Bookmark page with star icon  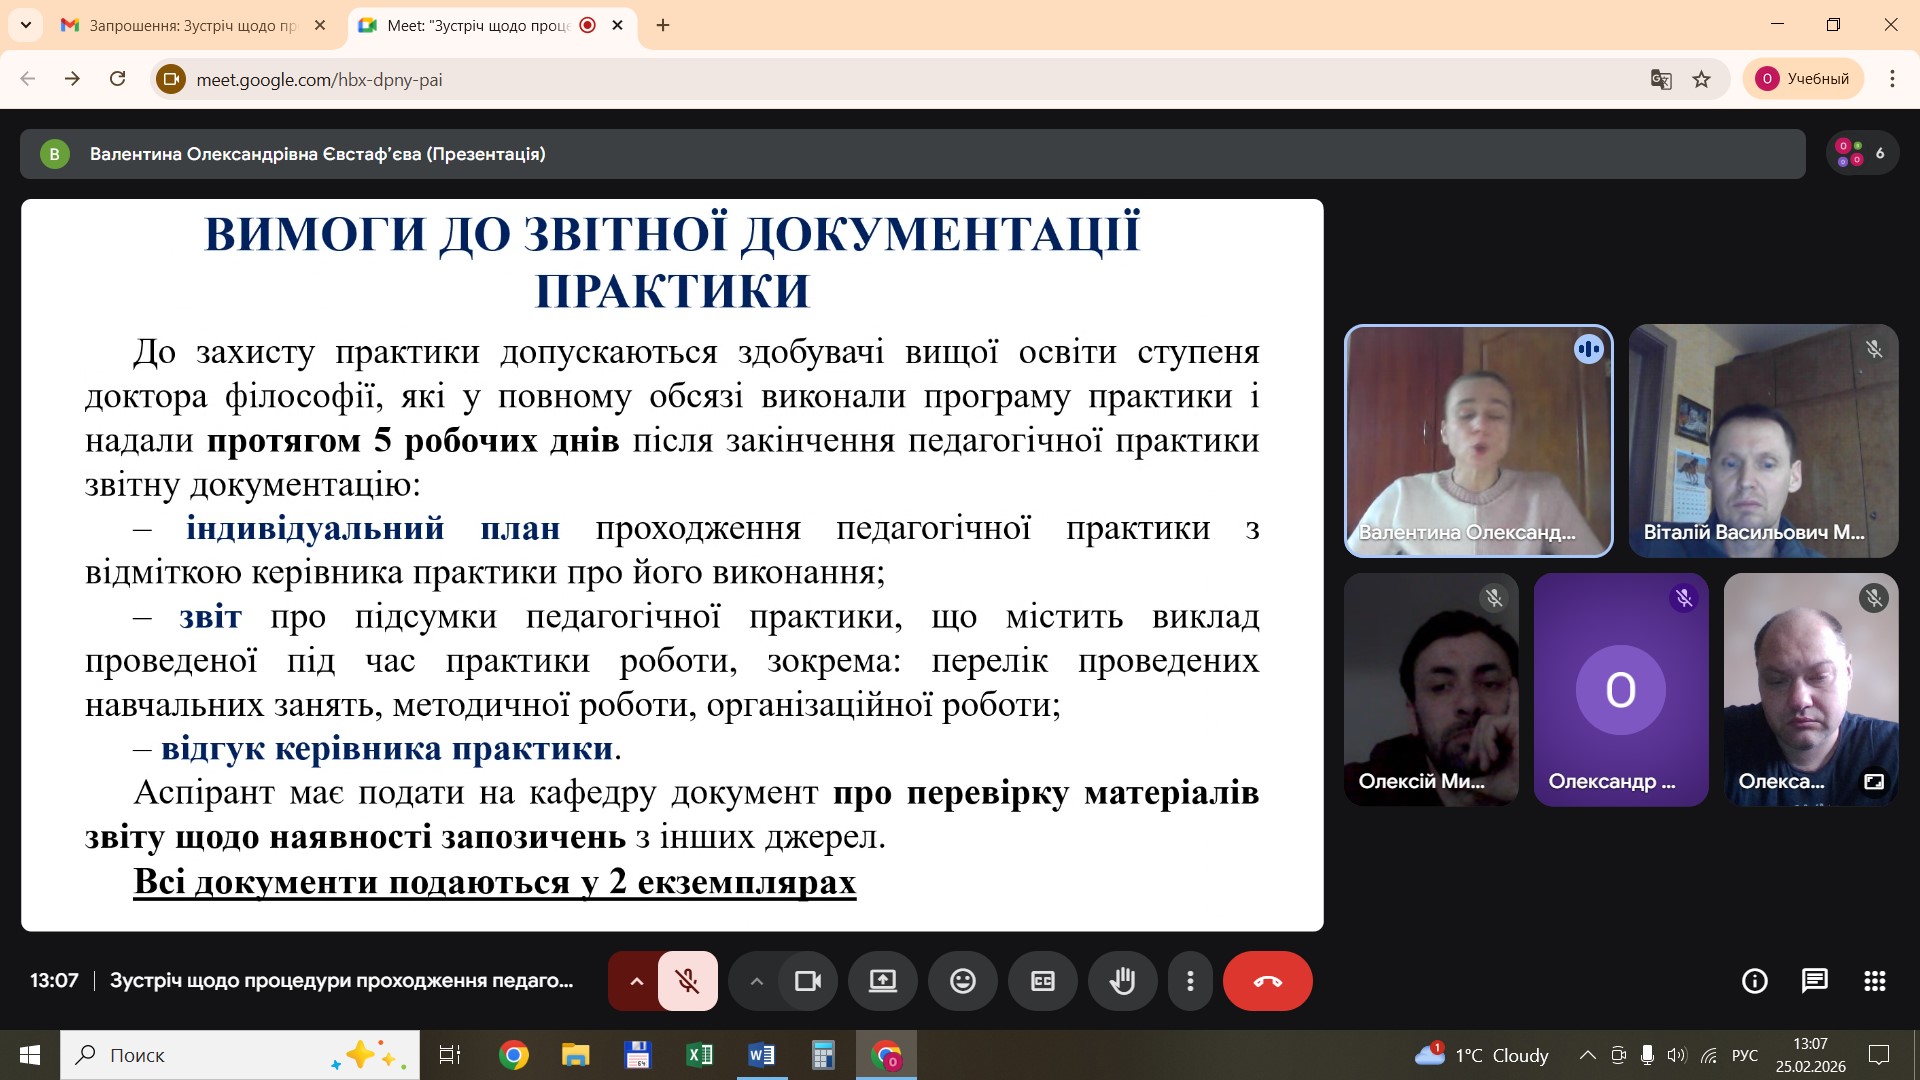(1701, 79)
